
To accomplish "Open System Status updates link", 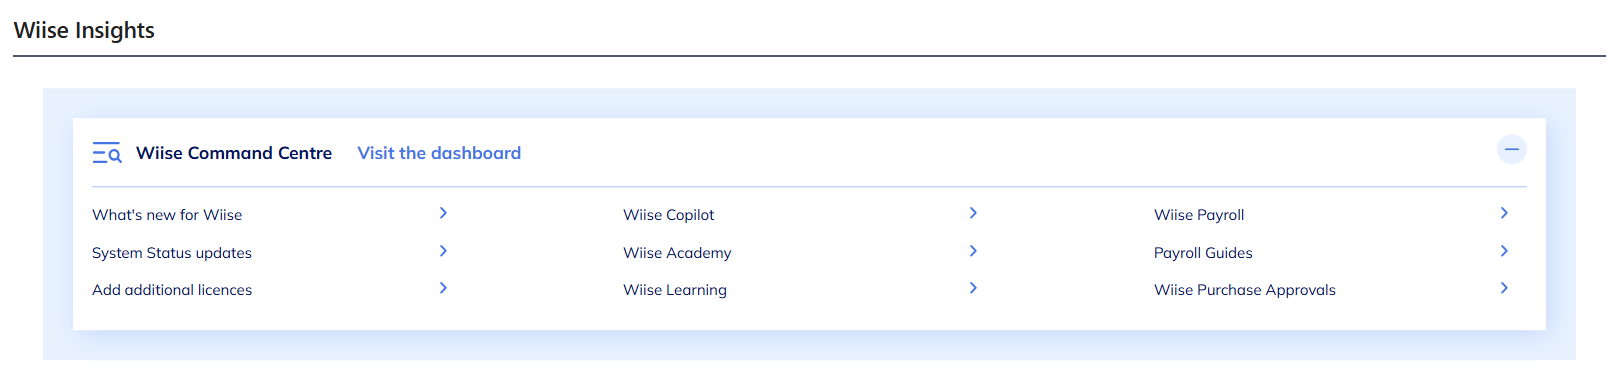I will [172, 253].
